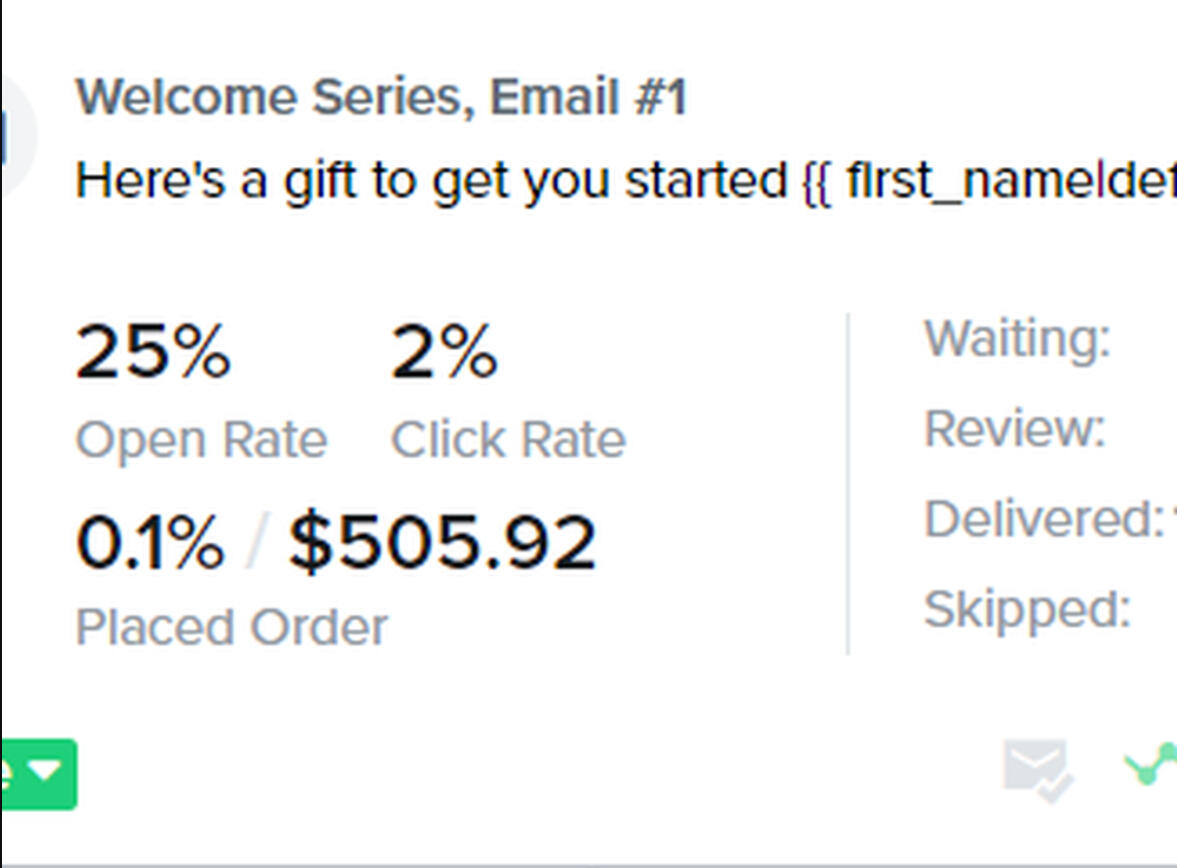
Task: Click the 2% click rate value
Action: pos(444,352)
